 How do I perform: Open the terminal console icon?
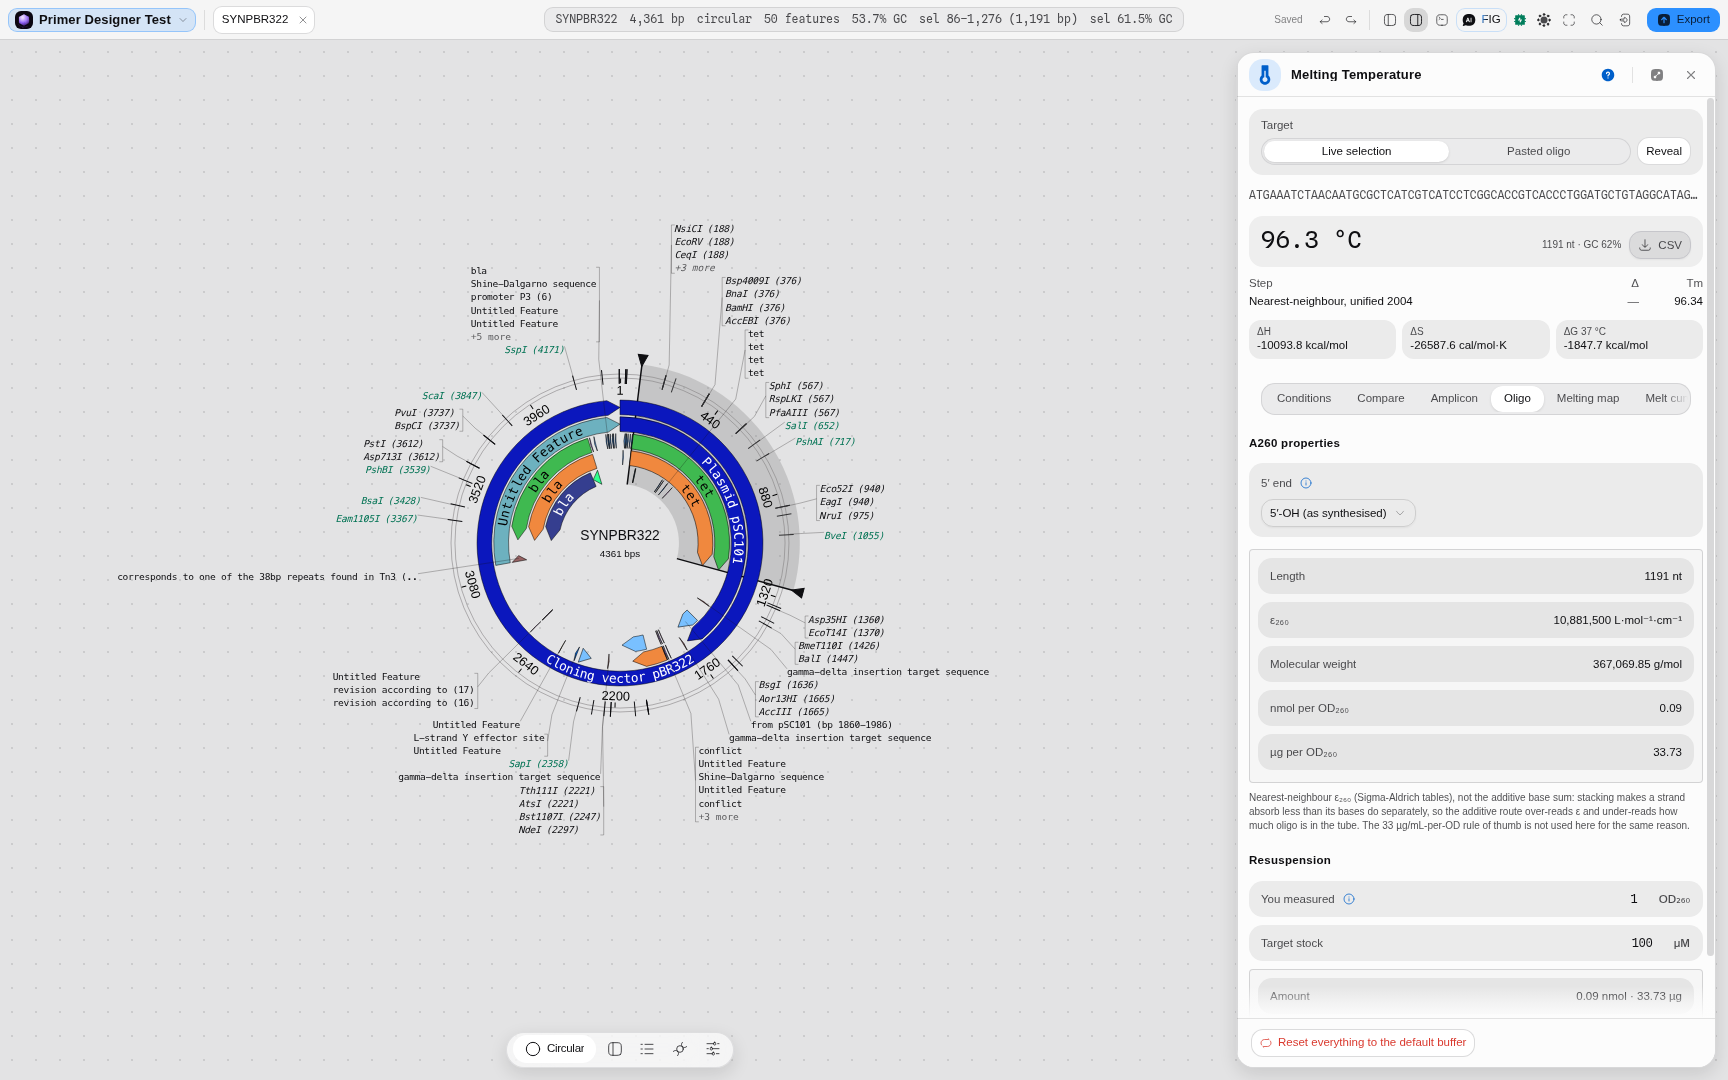coord(1442,20)
